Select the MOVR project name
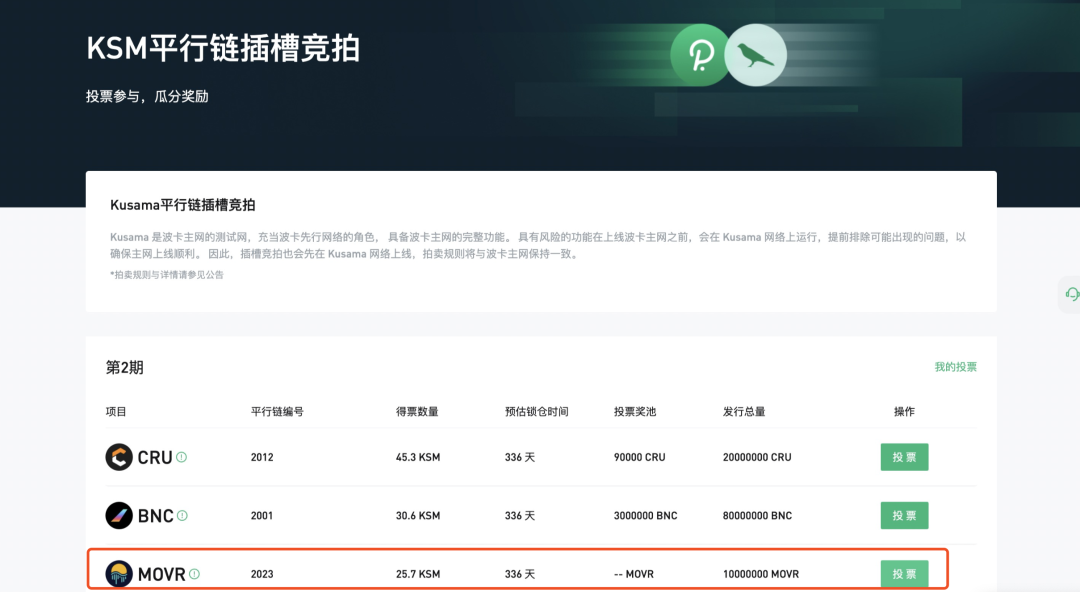1080x592 pixels. 162,574
